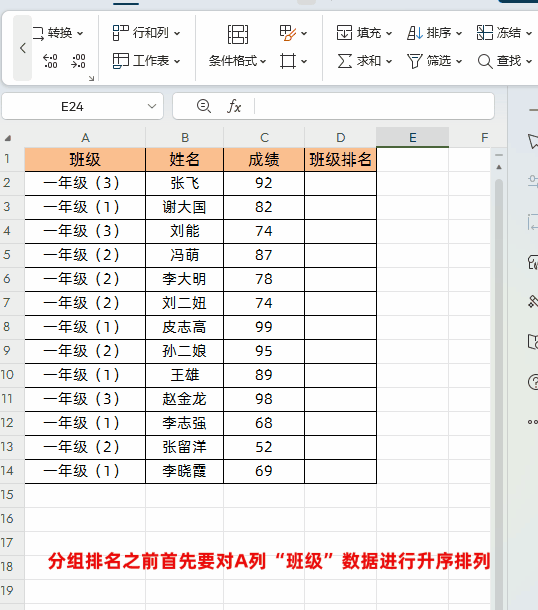This screenshot has height=610, width=538.
Task: Open the 转换 (Convert) dropdown
Action: (58, 33)
